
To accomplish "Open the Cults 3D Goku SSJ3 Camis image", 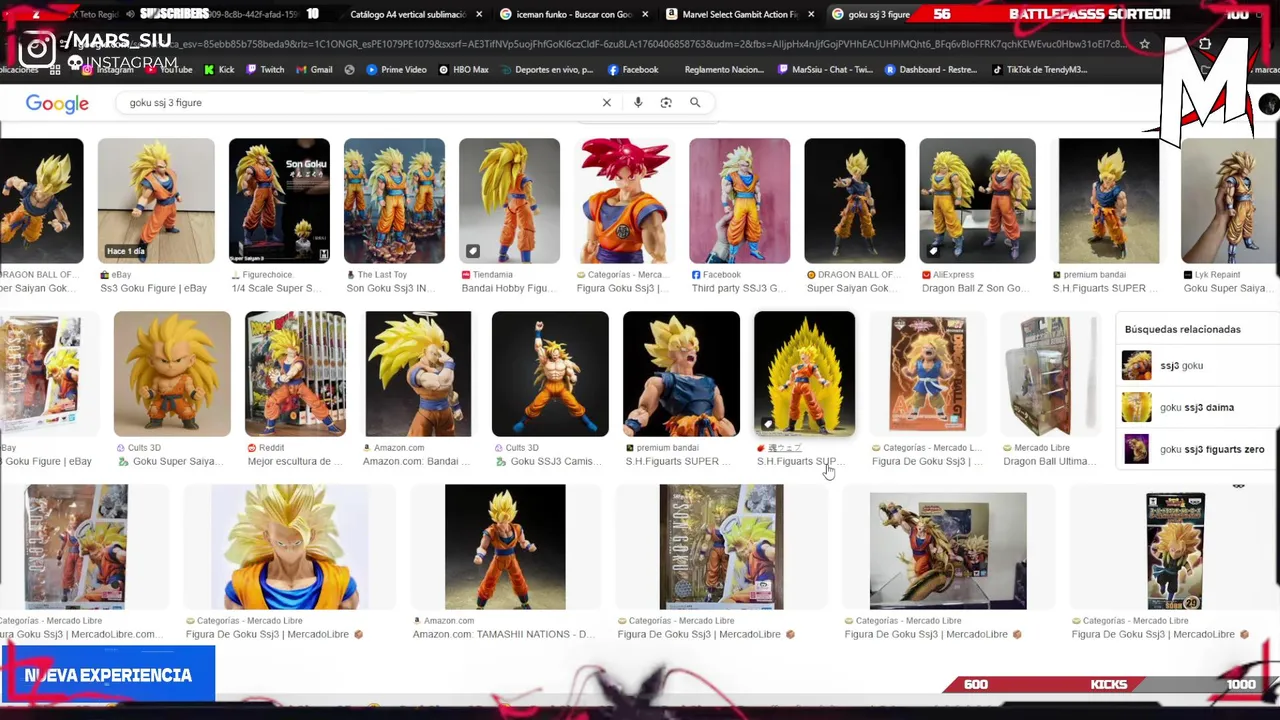I will [x=550, y=374].
